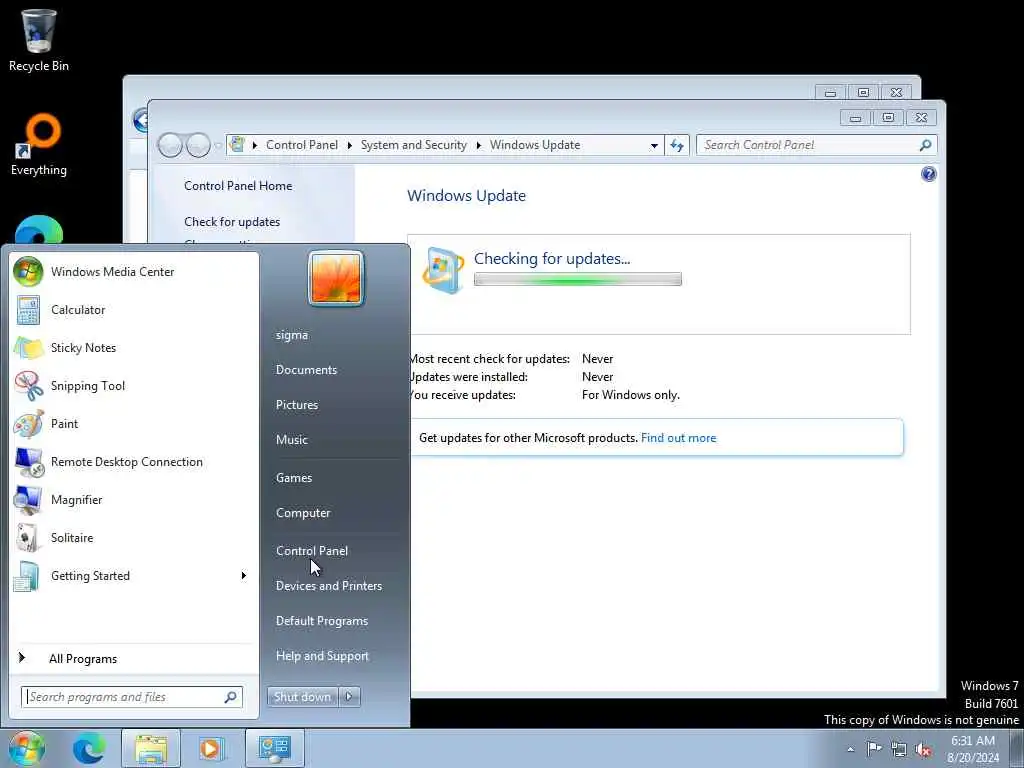Expand the System and Security breadcrumb arrow
Image resolution: width=1024 pixels, height=768 pixels.
click(478, 145)
